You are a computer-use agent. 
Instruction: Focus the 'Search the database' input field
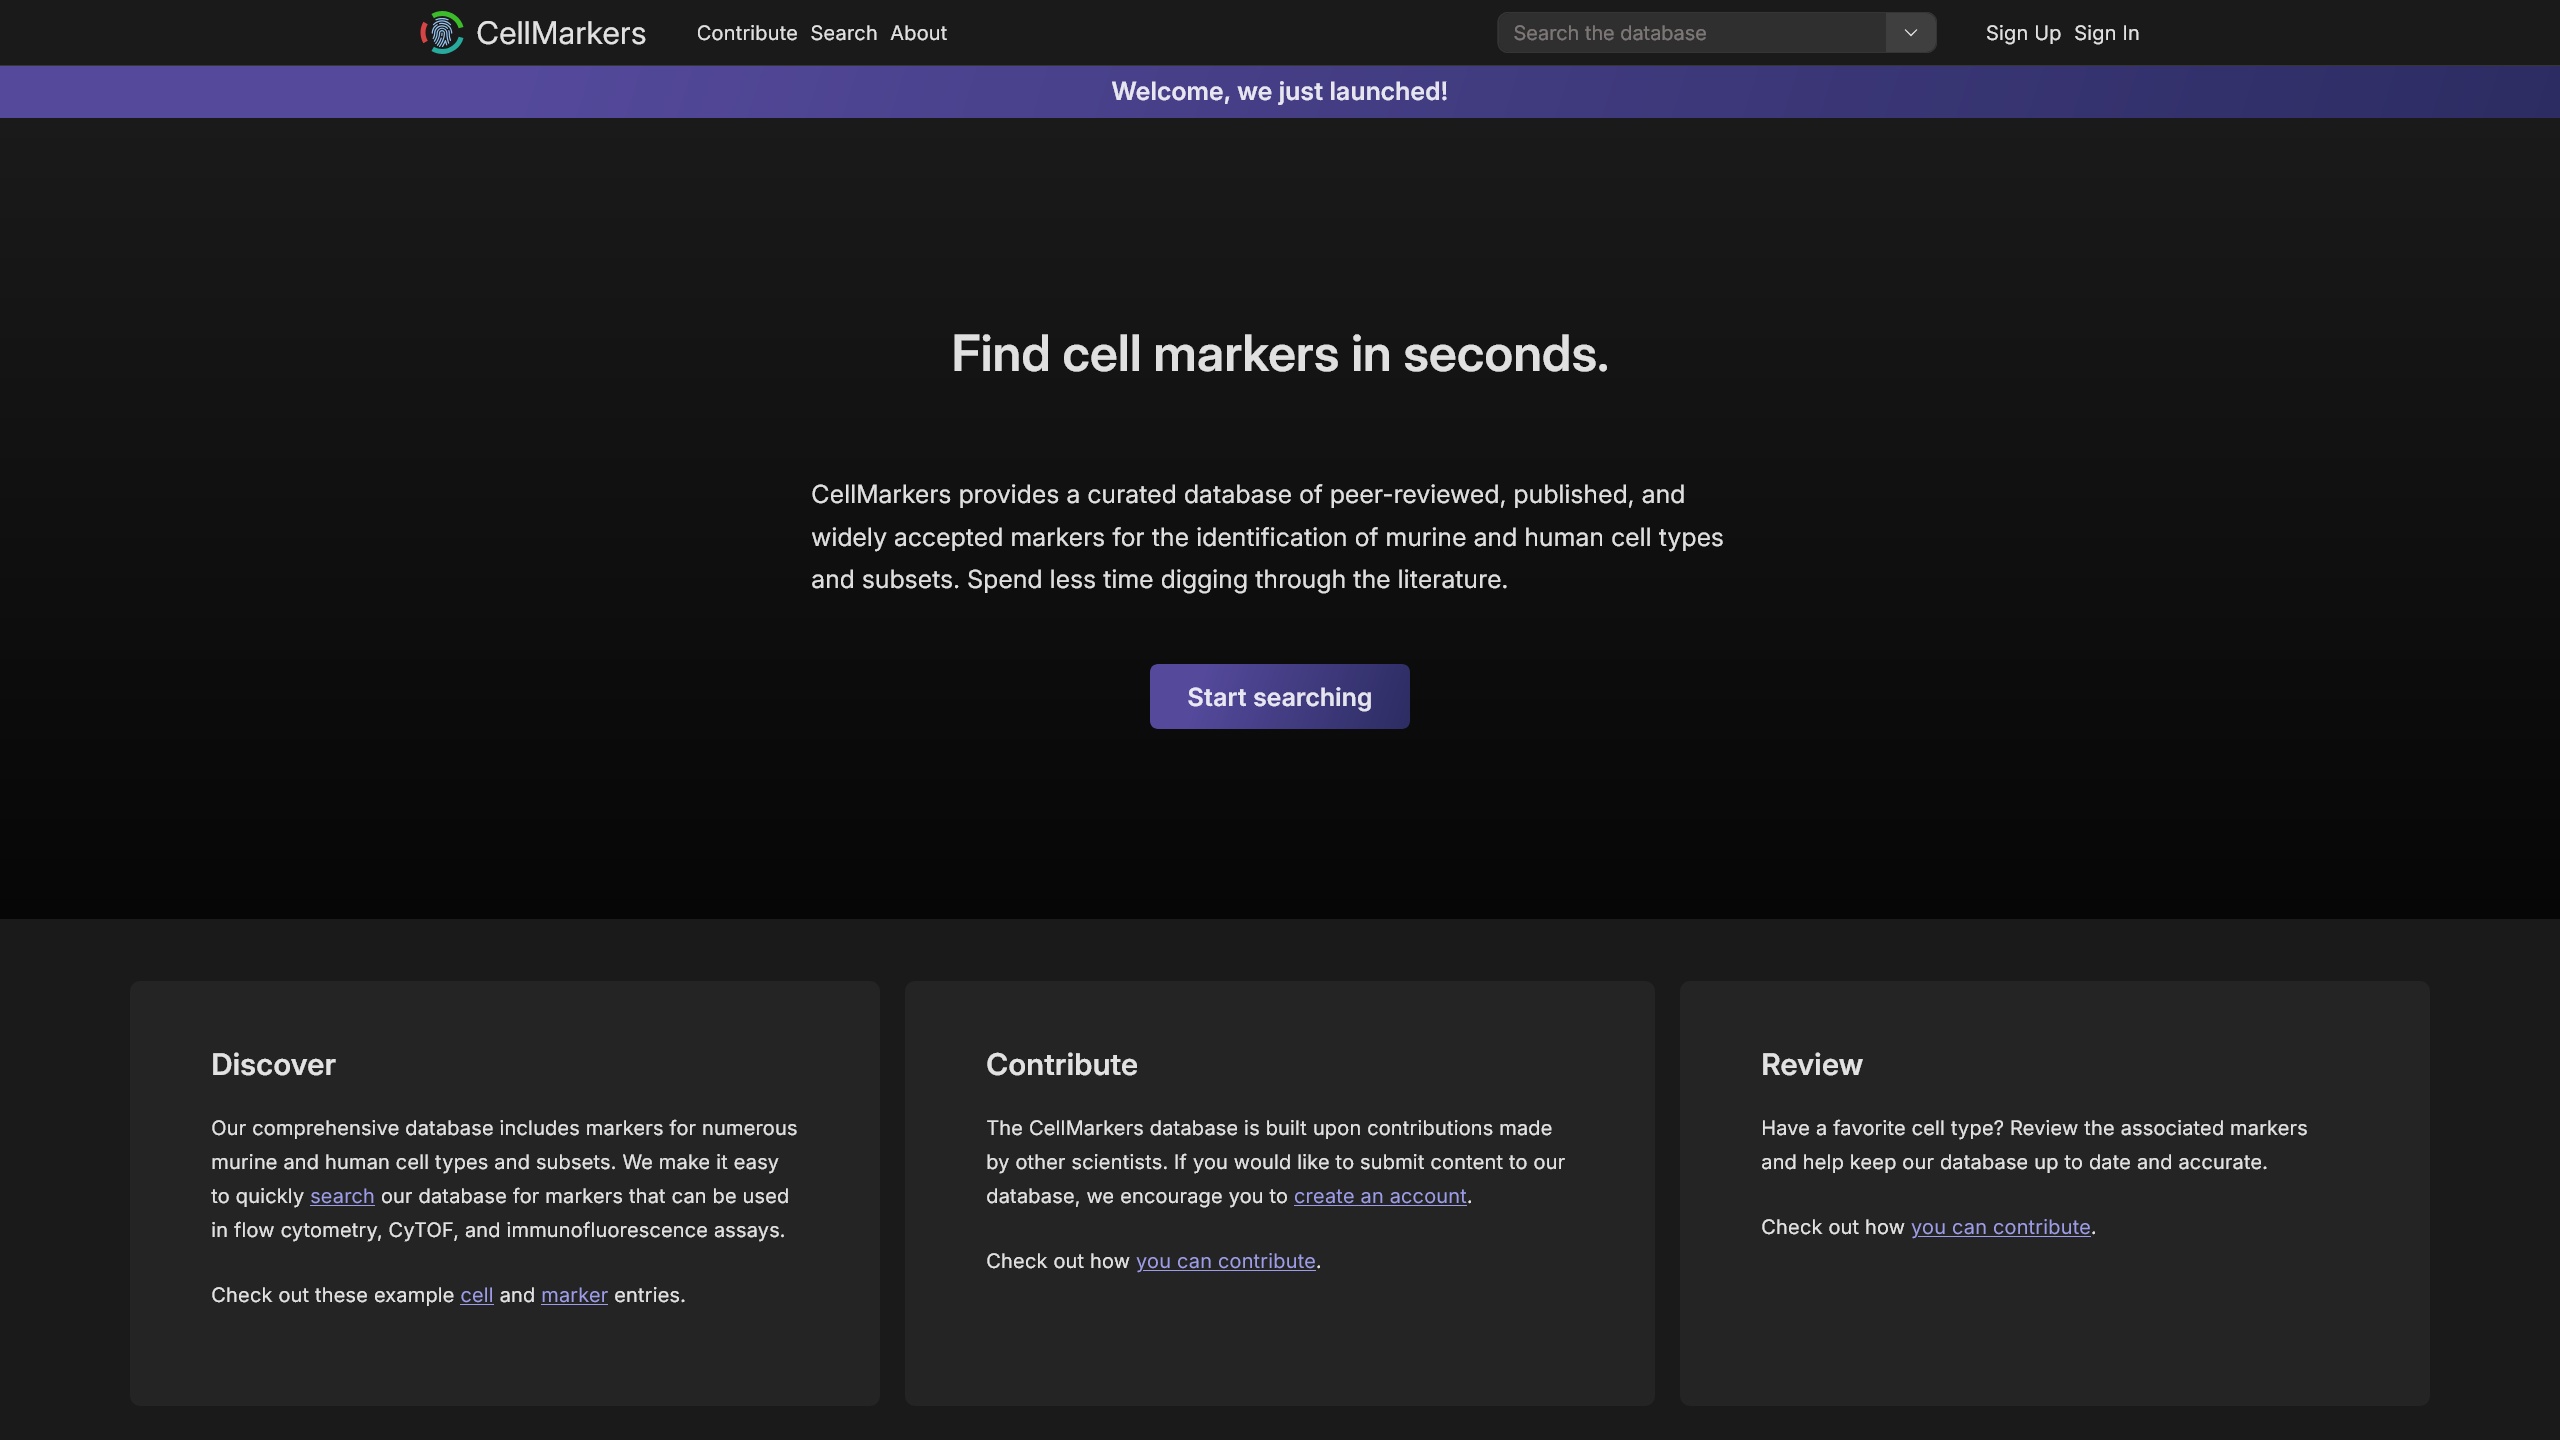click(x=1690, y=33)
